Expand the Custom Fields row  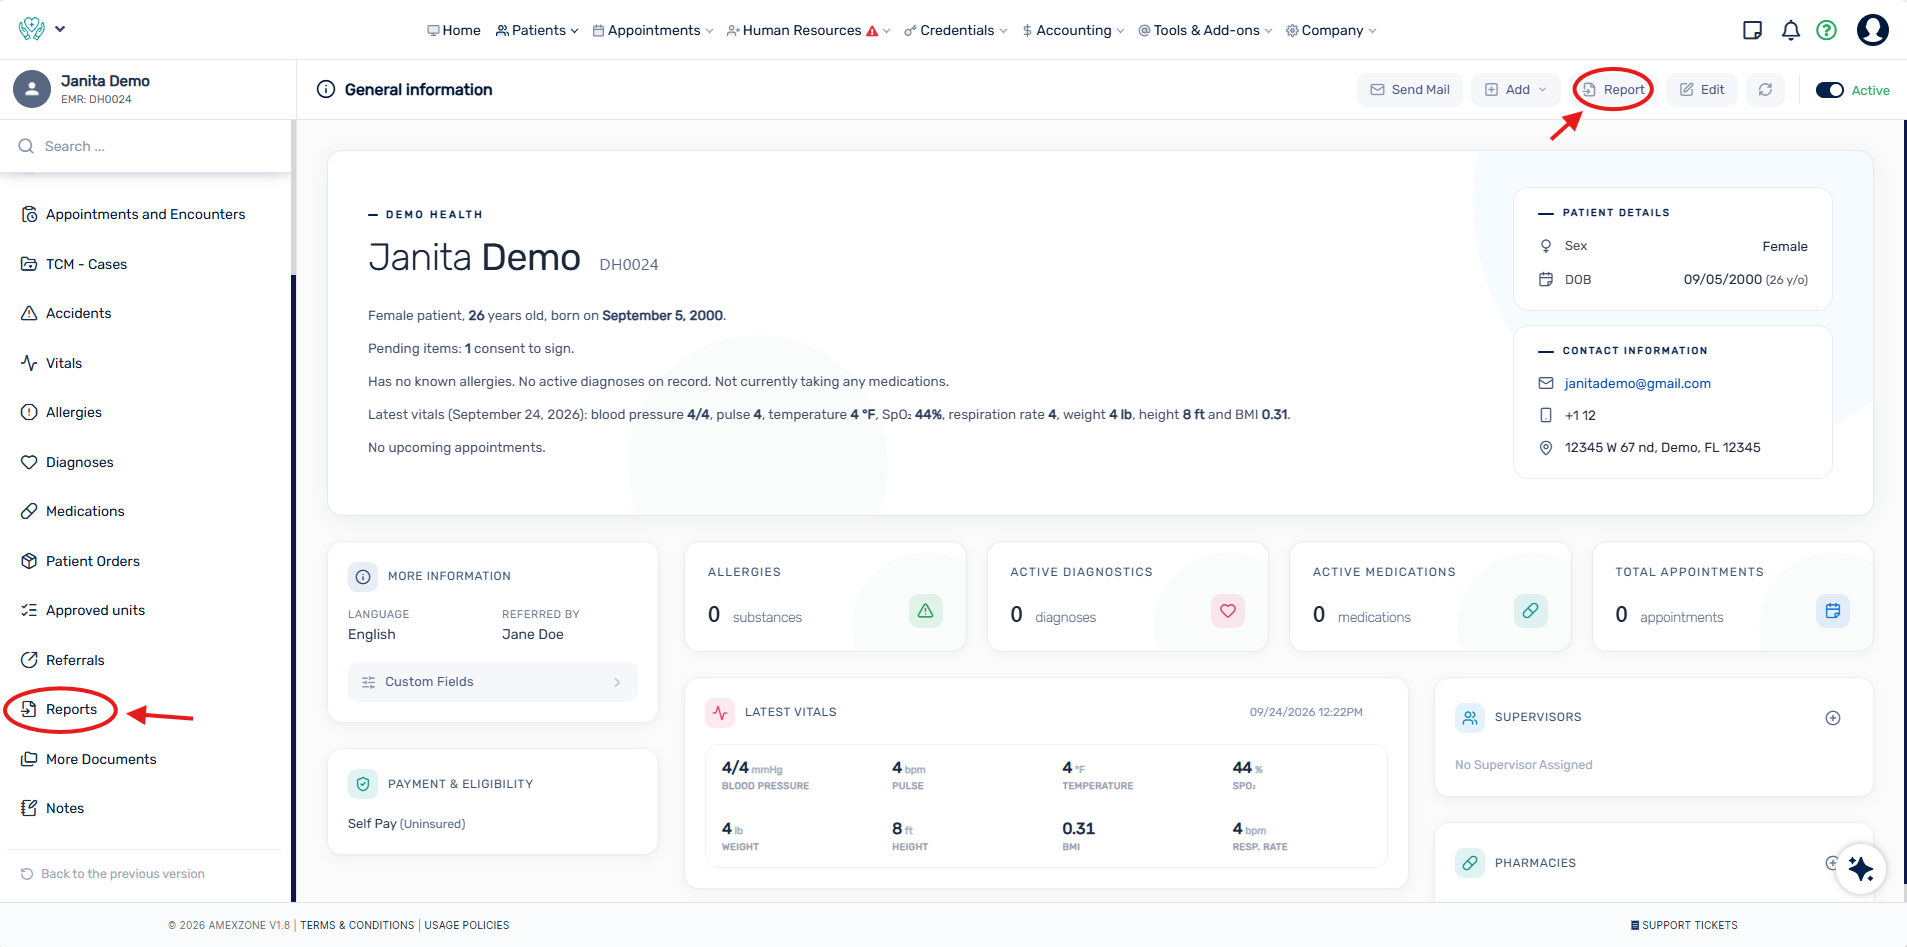(x=493, y=682)
